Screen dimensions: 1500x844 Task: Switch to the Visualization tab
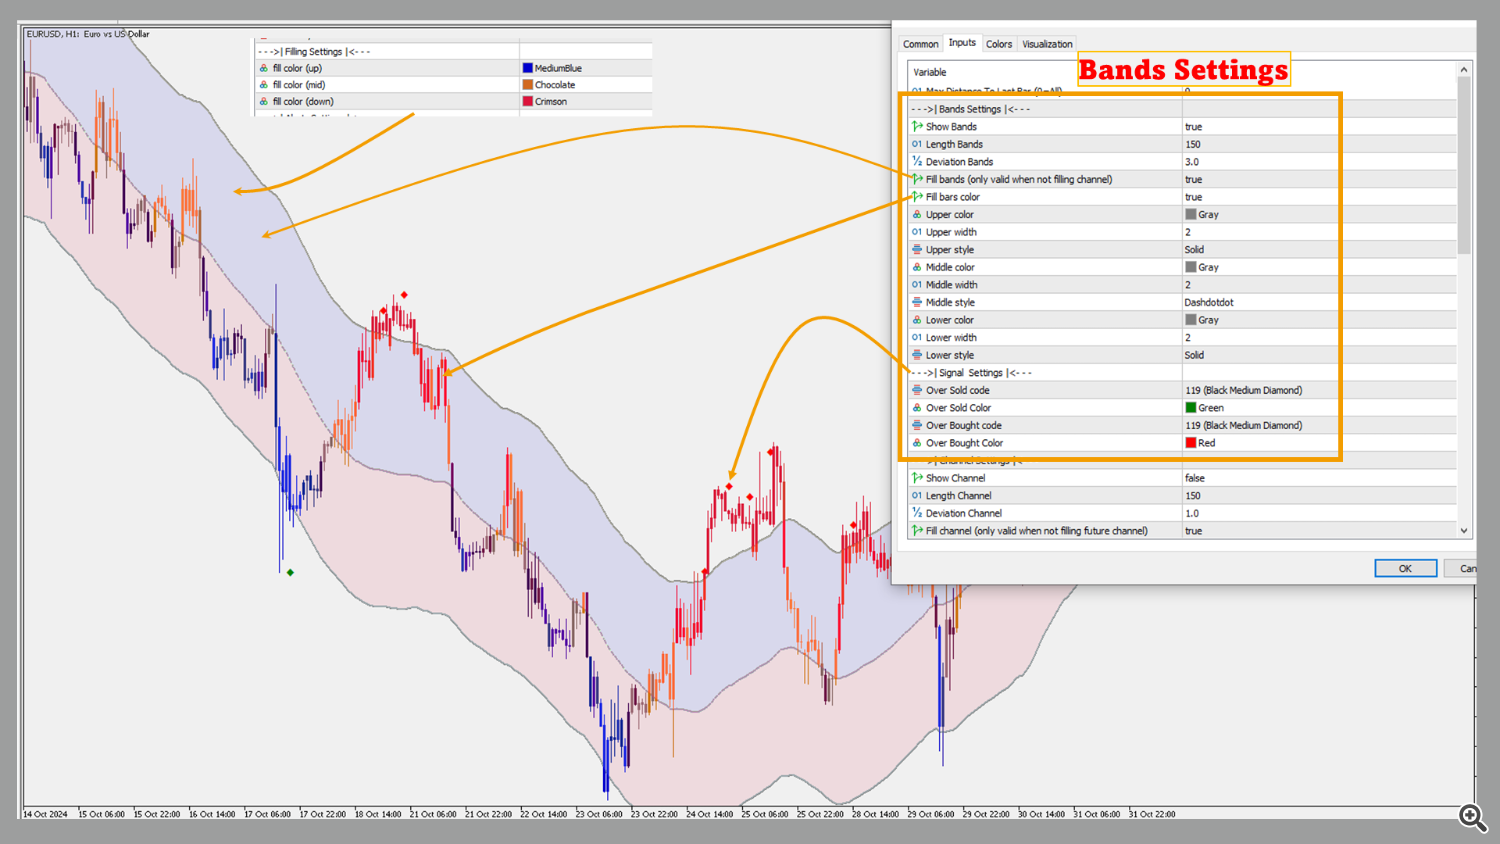1047,44
